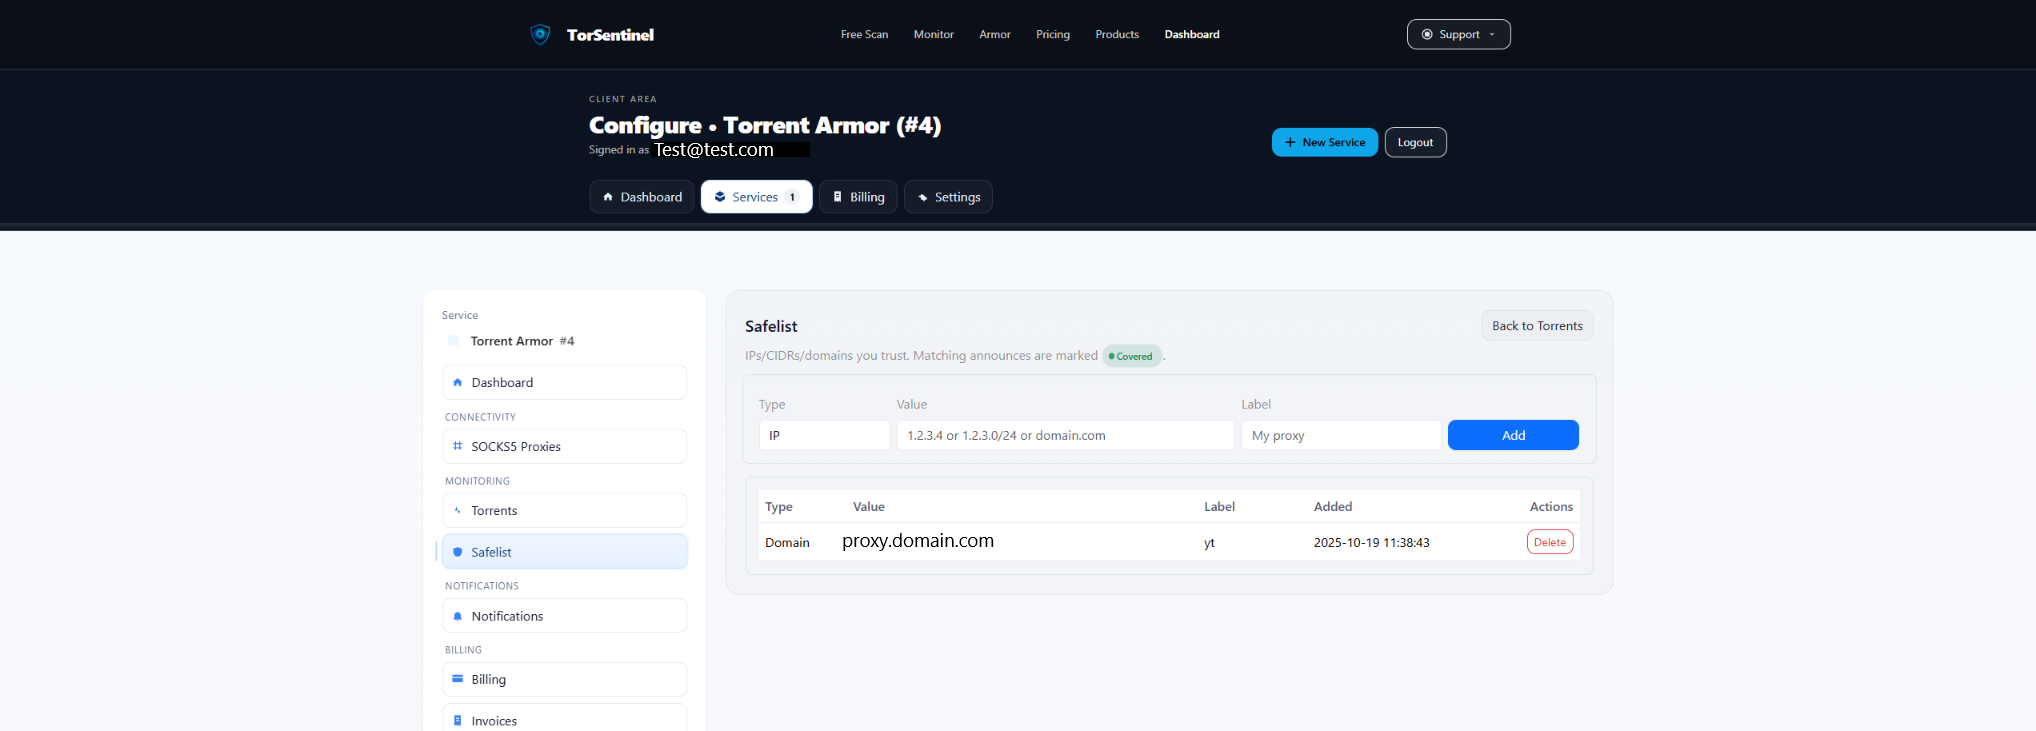The width and height of the screenshot is (2036, 731).
Task: Open SOCKS5 Proxies in sidebar
Action: point(564,446)
